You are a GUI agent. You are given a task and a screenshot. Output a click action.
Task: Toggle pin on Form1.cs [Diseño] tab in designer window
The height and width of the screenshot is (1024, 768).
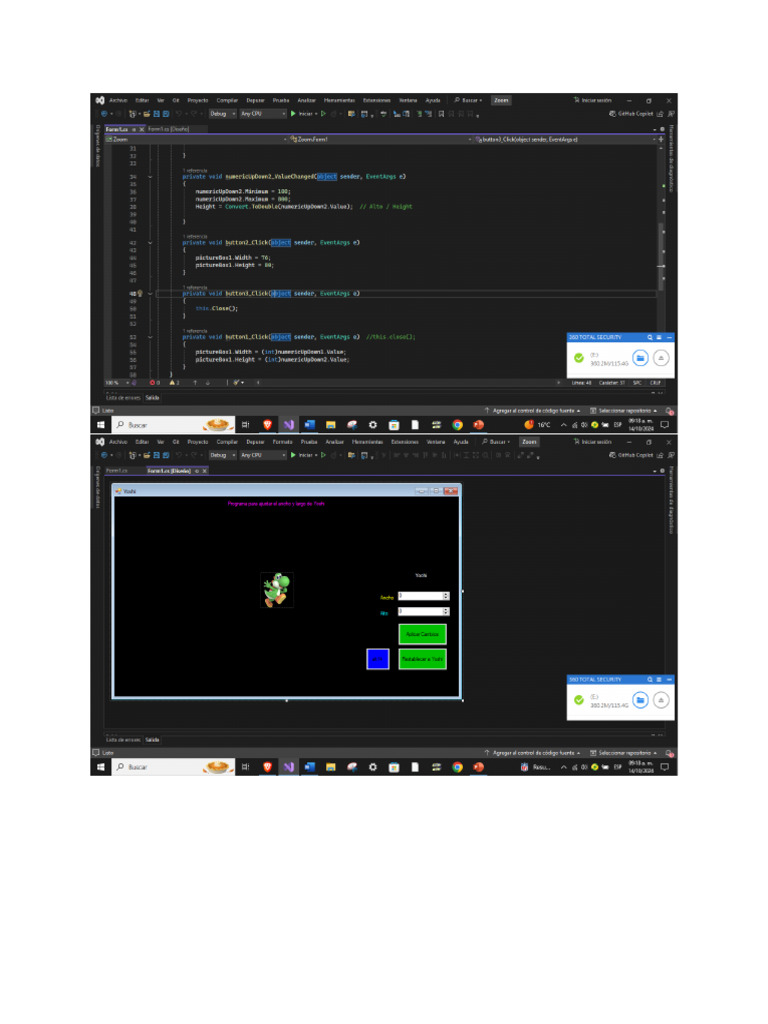pos(197,471)
